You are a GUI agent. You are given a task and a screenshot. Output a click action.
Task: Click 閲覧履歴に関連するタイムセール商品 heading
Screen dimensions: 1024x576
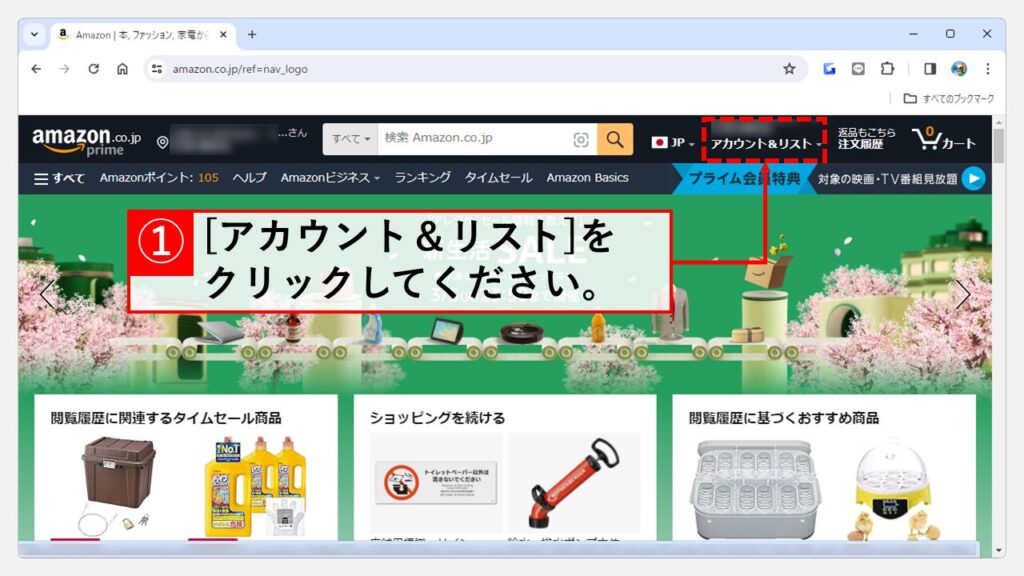click(166, 418)
